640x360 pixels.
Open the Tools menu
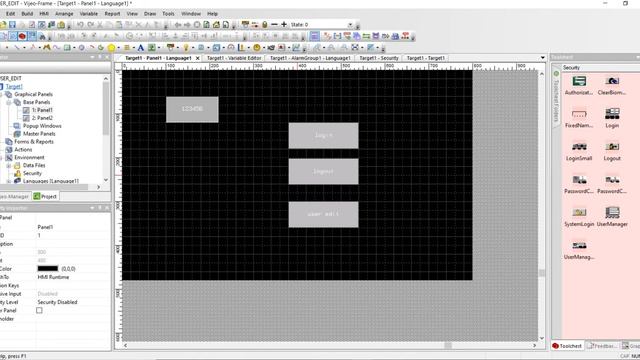[x=168, y=13]
